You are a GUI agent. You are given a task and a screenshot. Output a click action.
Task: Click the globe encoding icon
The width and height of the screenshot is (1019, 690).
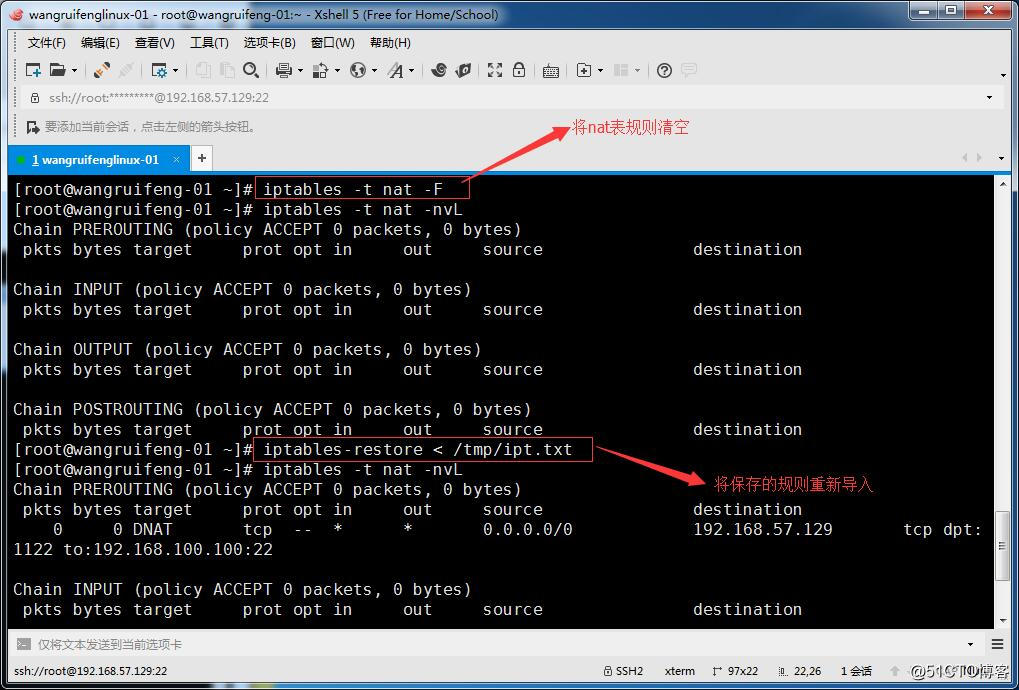click(357, 70)
